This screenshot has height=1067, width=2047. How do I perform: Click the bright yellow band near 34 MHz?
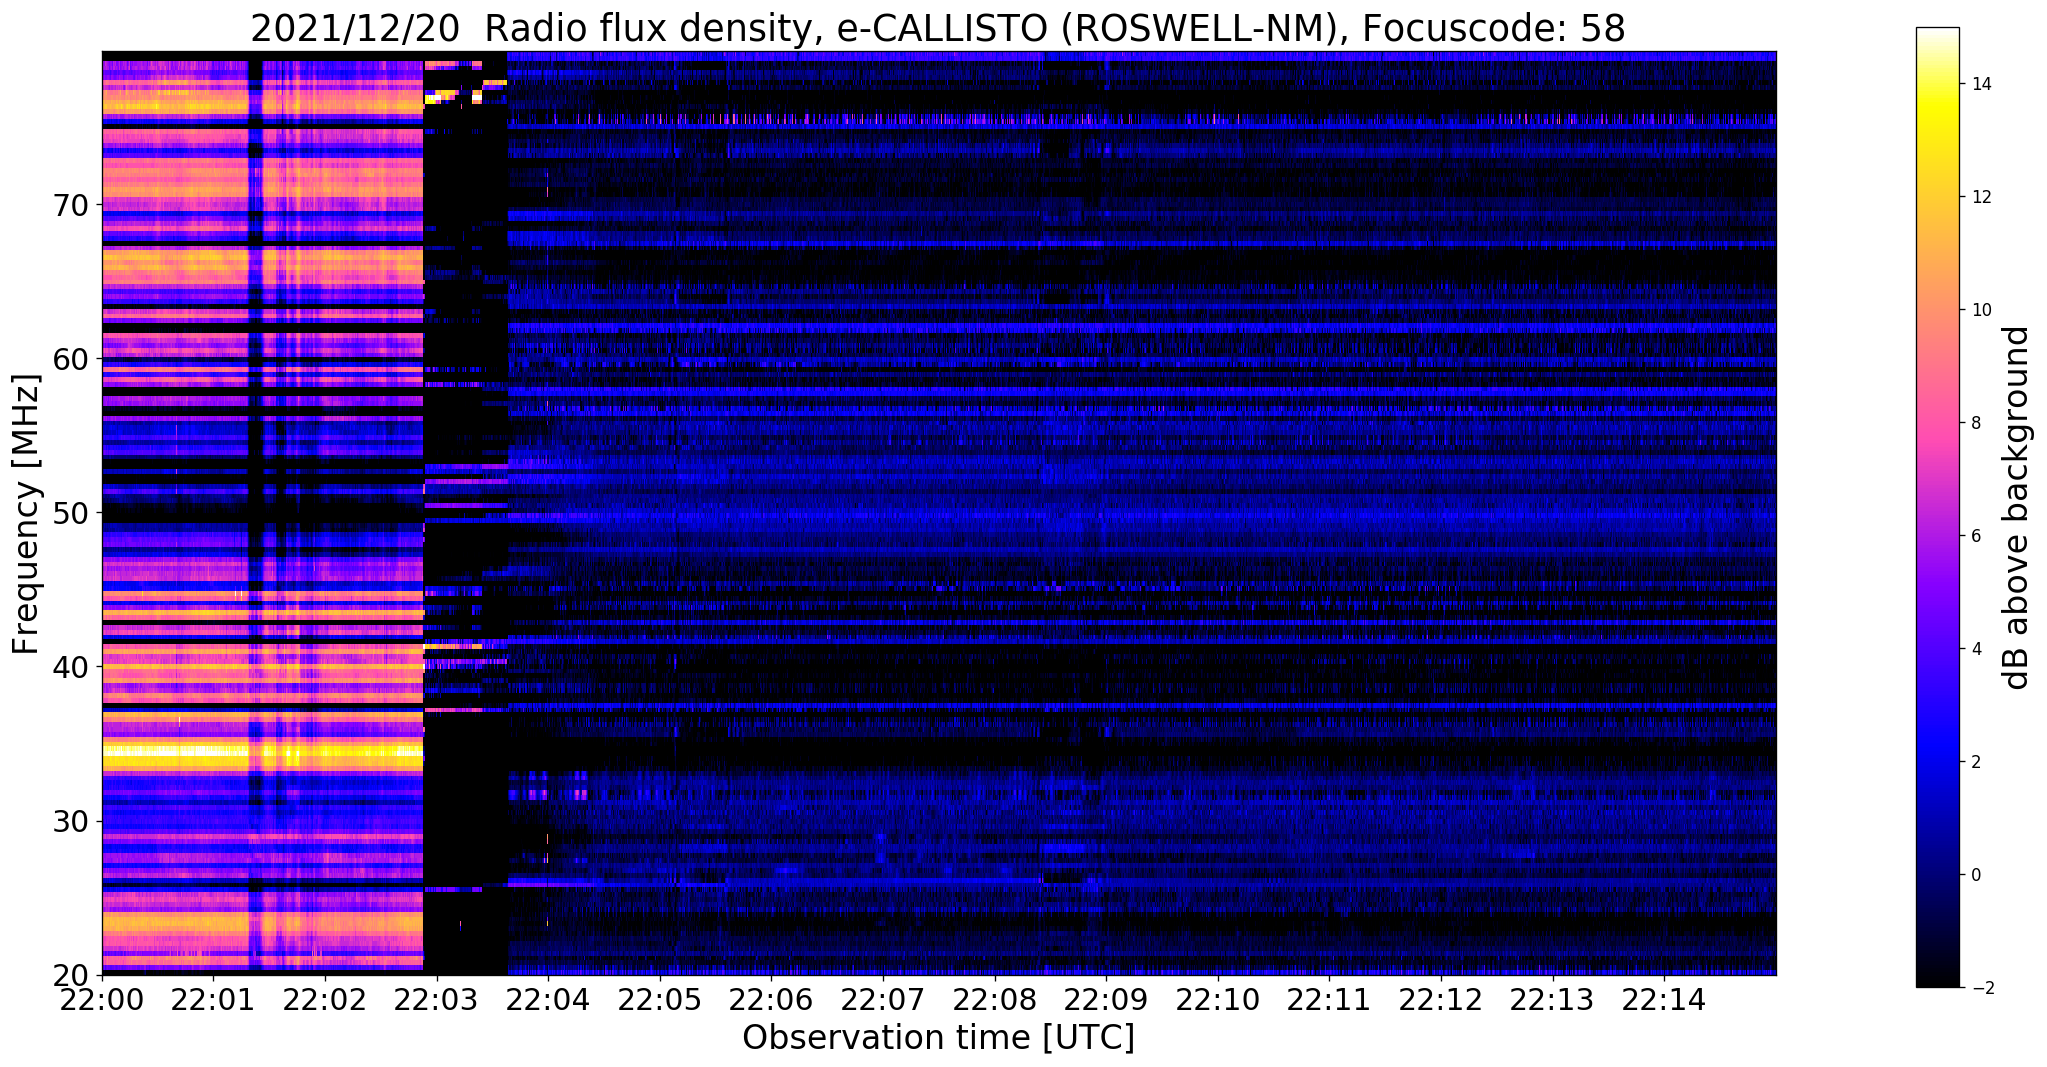click(262, 755)
